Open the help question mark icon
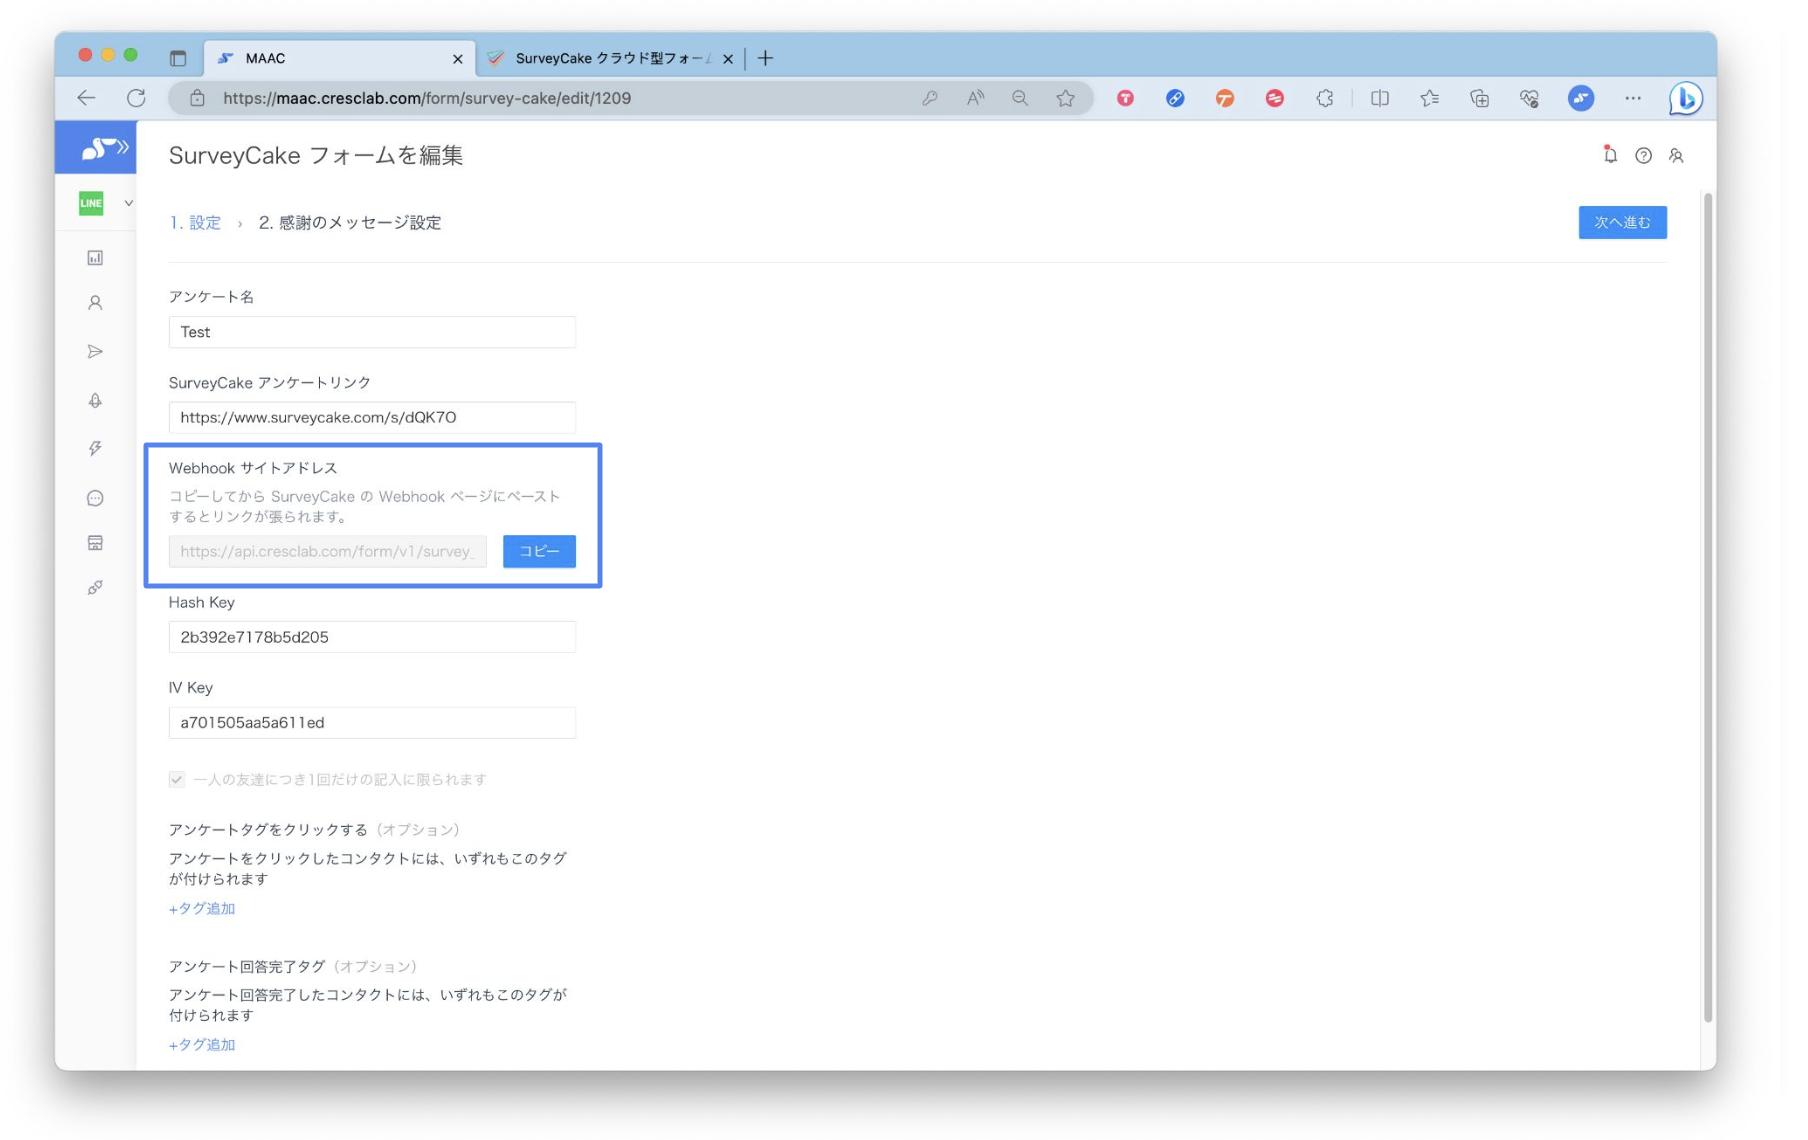This screenshot has width=1808, height=1140. [x=1643, y=156]
